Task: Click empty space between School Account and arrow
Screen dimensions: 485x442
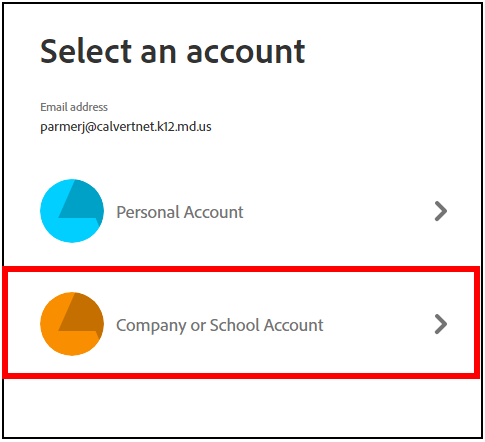Action: coord(378,325)
